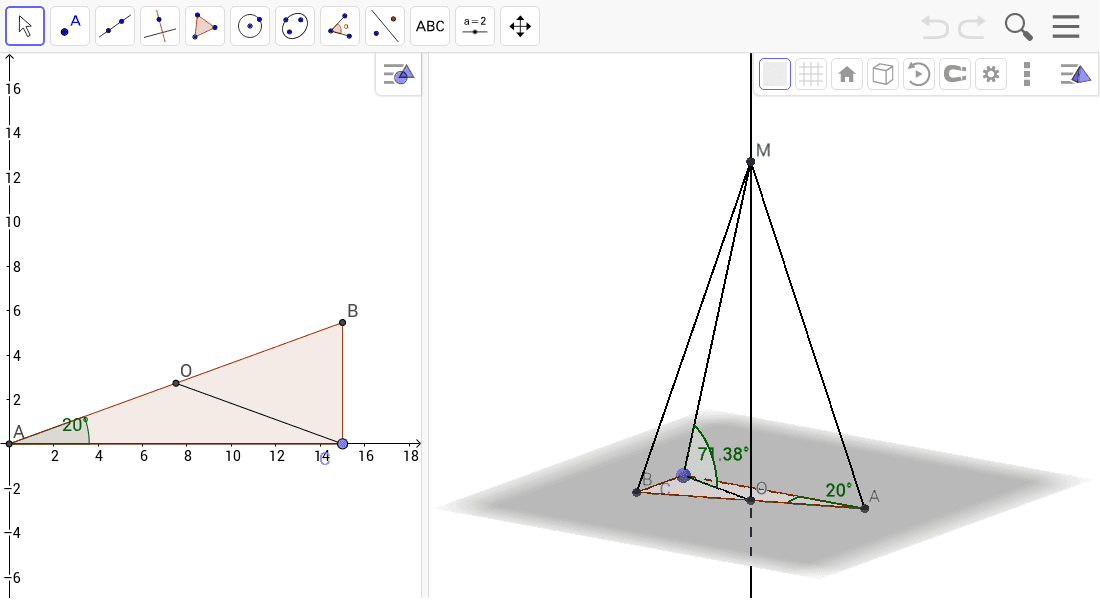Viewport: 1100px width, 600px height.
Task: Click point M in 3D view
Action: point(751,161)
